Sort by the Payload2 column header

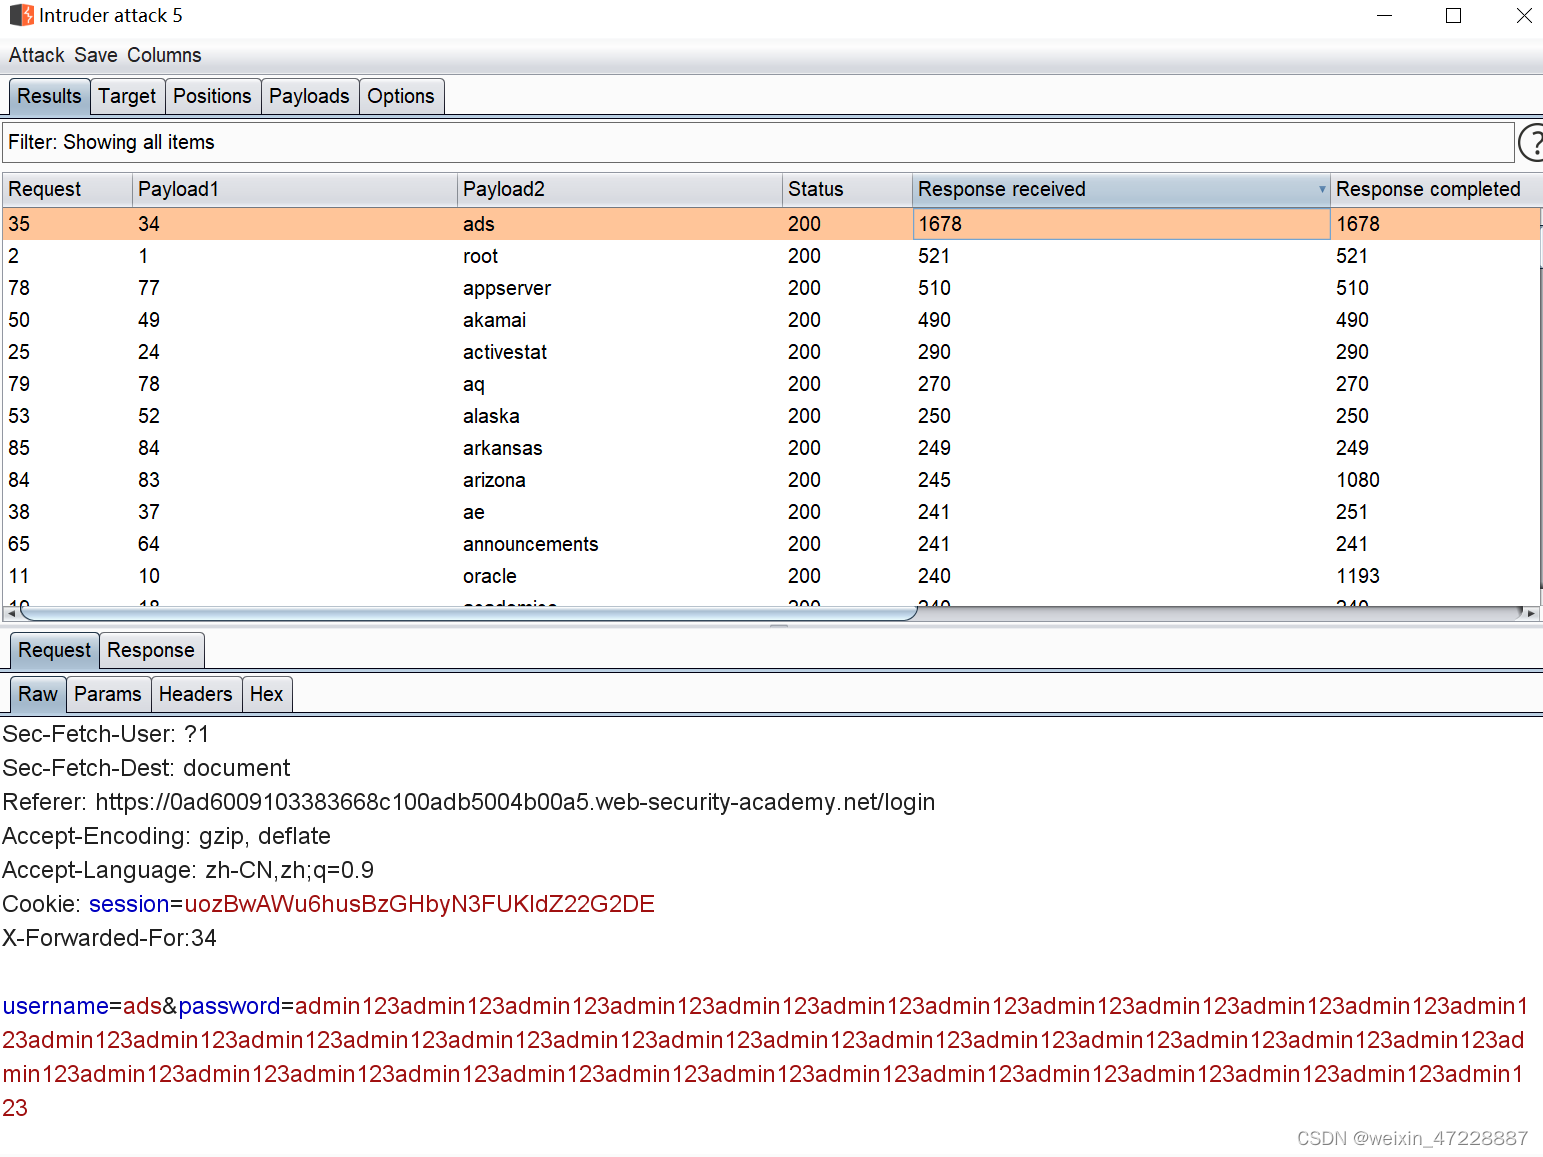click(620, 189)
